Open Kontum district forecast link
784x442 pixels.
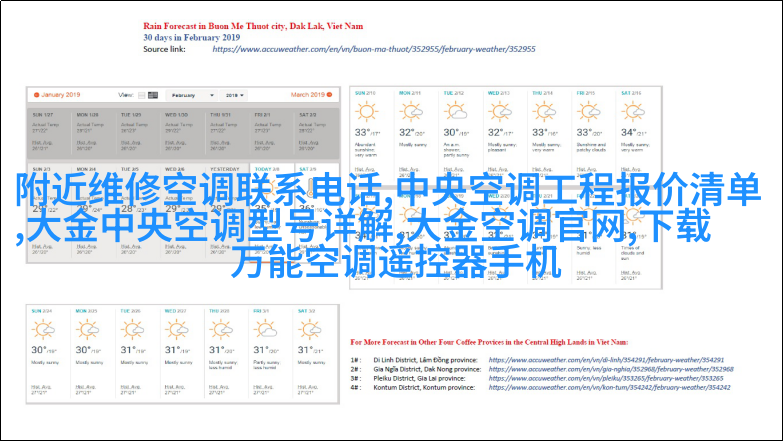coord(609,388)
